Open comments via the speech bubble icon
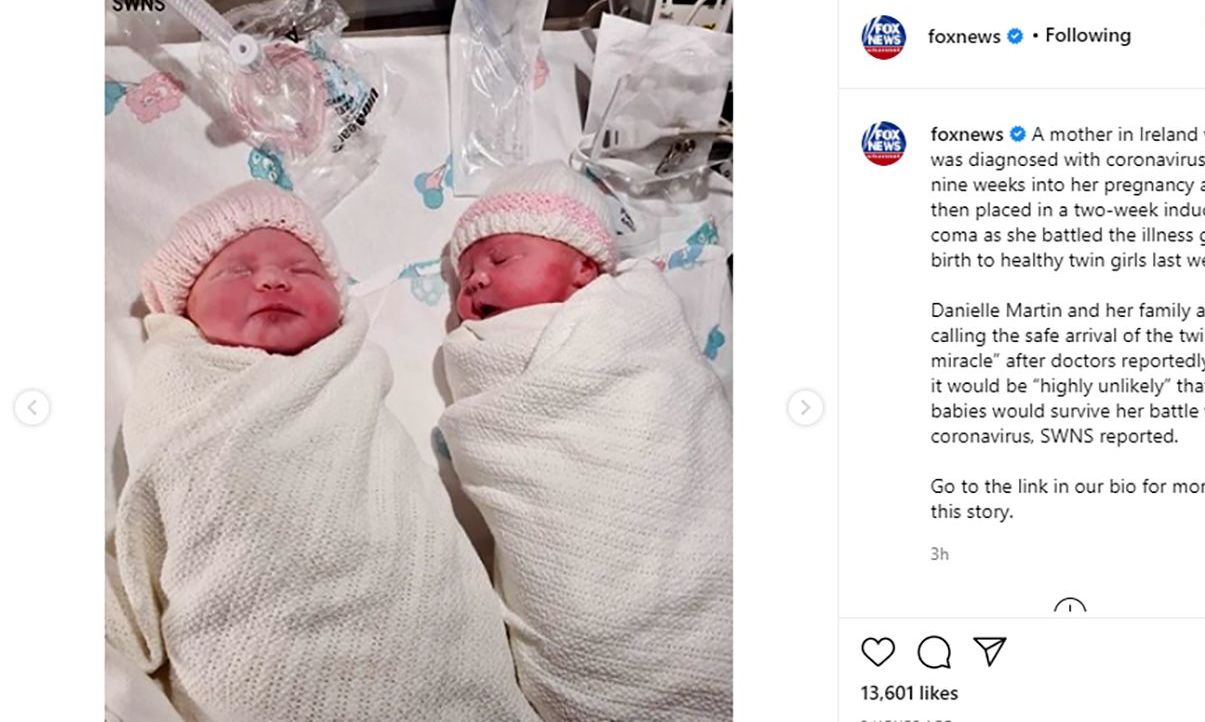This screenshot has height=722, width=1205. 934,652
